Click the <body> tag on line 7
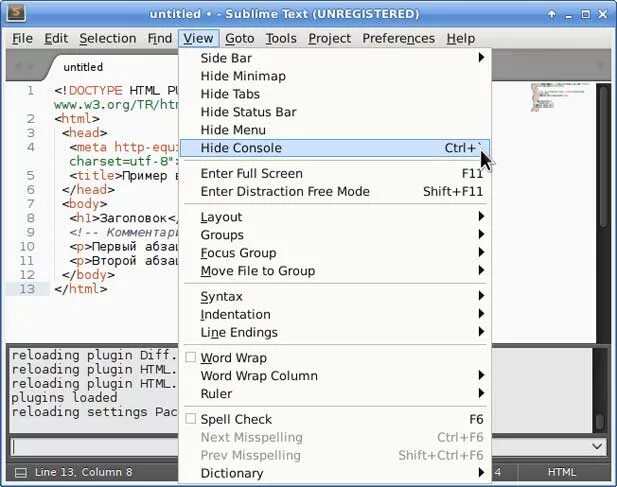 pyautogui.click(x=85, y=204)
